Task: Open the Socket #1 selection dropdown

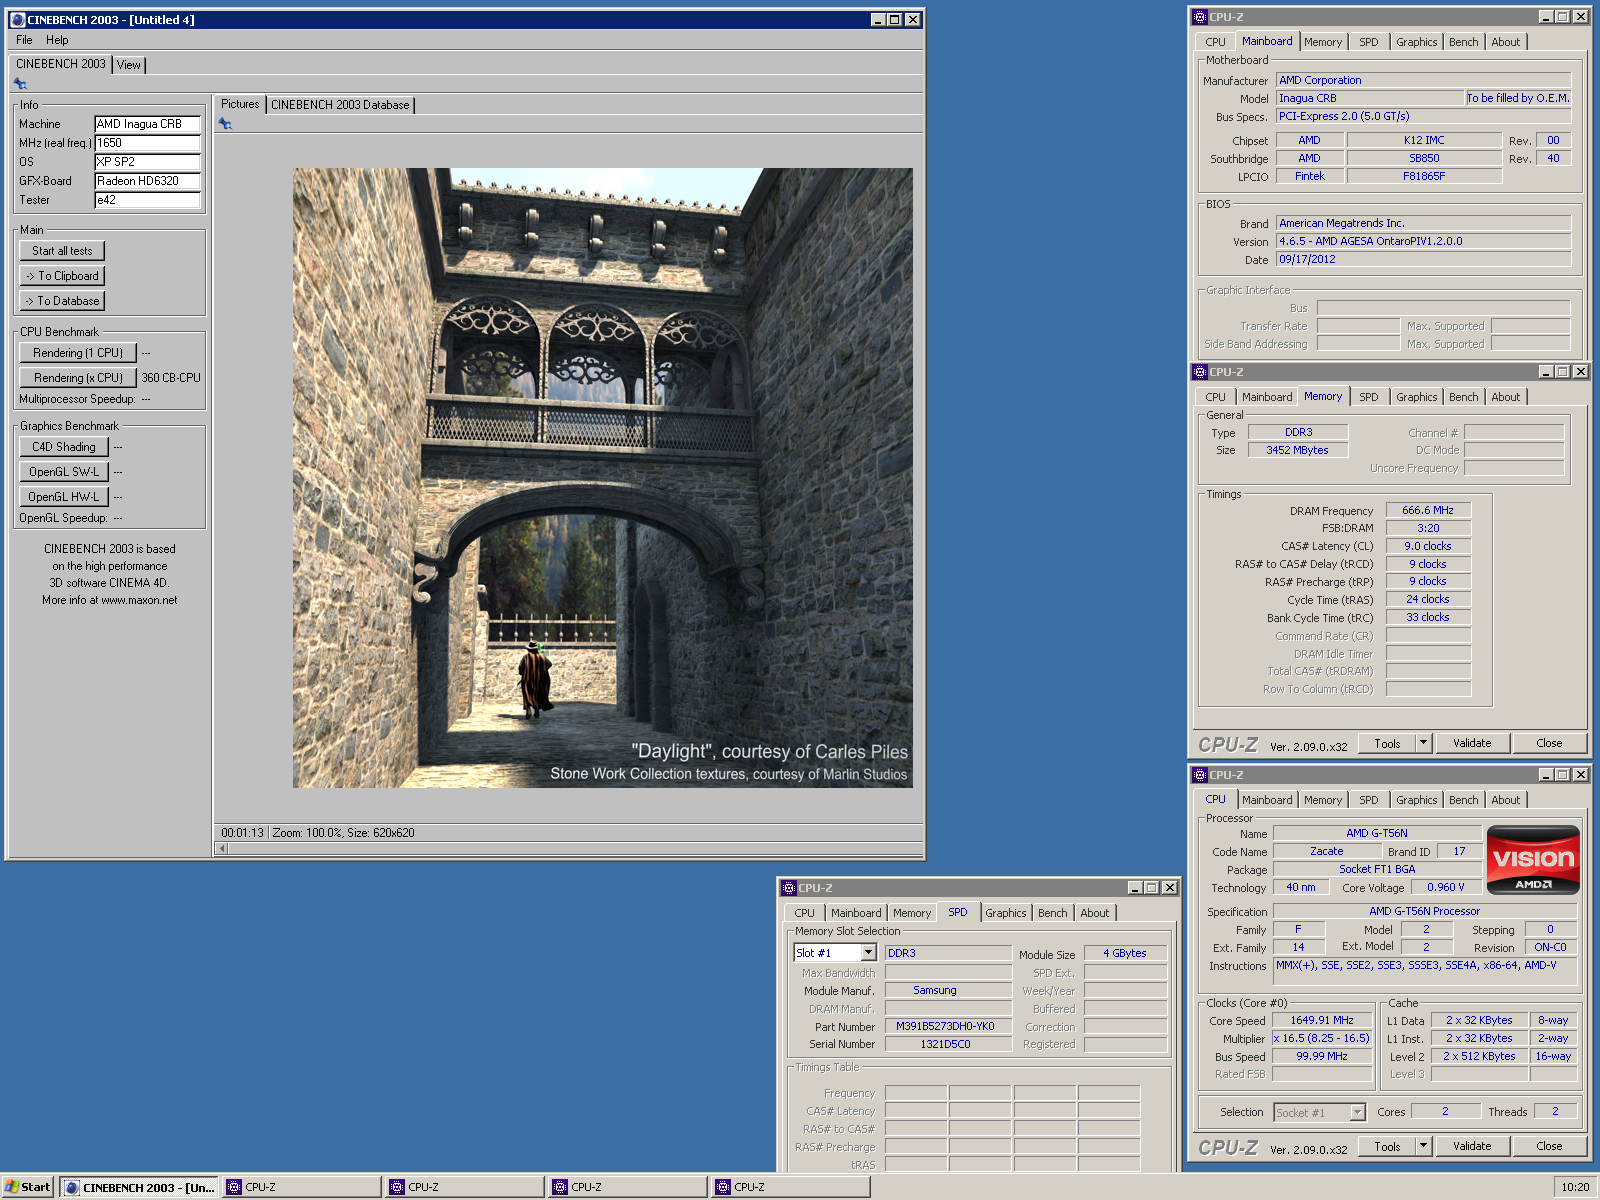Action: click(x=1357, y=1112)
